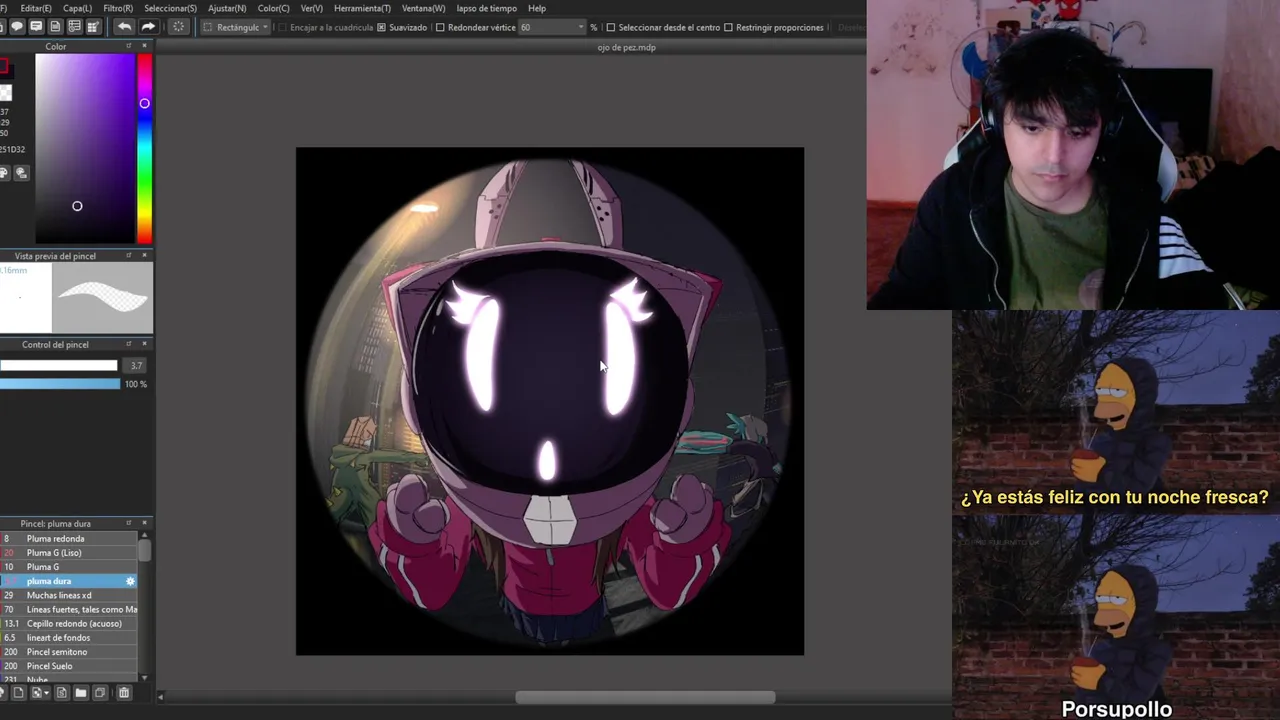Viewport: 1280px width, 720px height.
Task: Toggle the Suavizado checkbox
Action: [381, 27]
